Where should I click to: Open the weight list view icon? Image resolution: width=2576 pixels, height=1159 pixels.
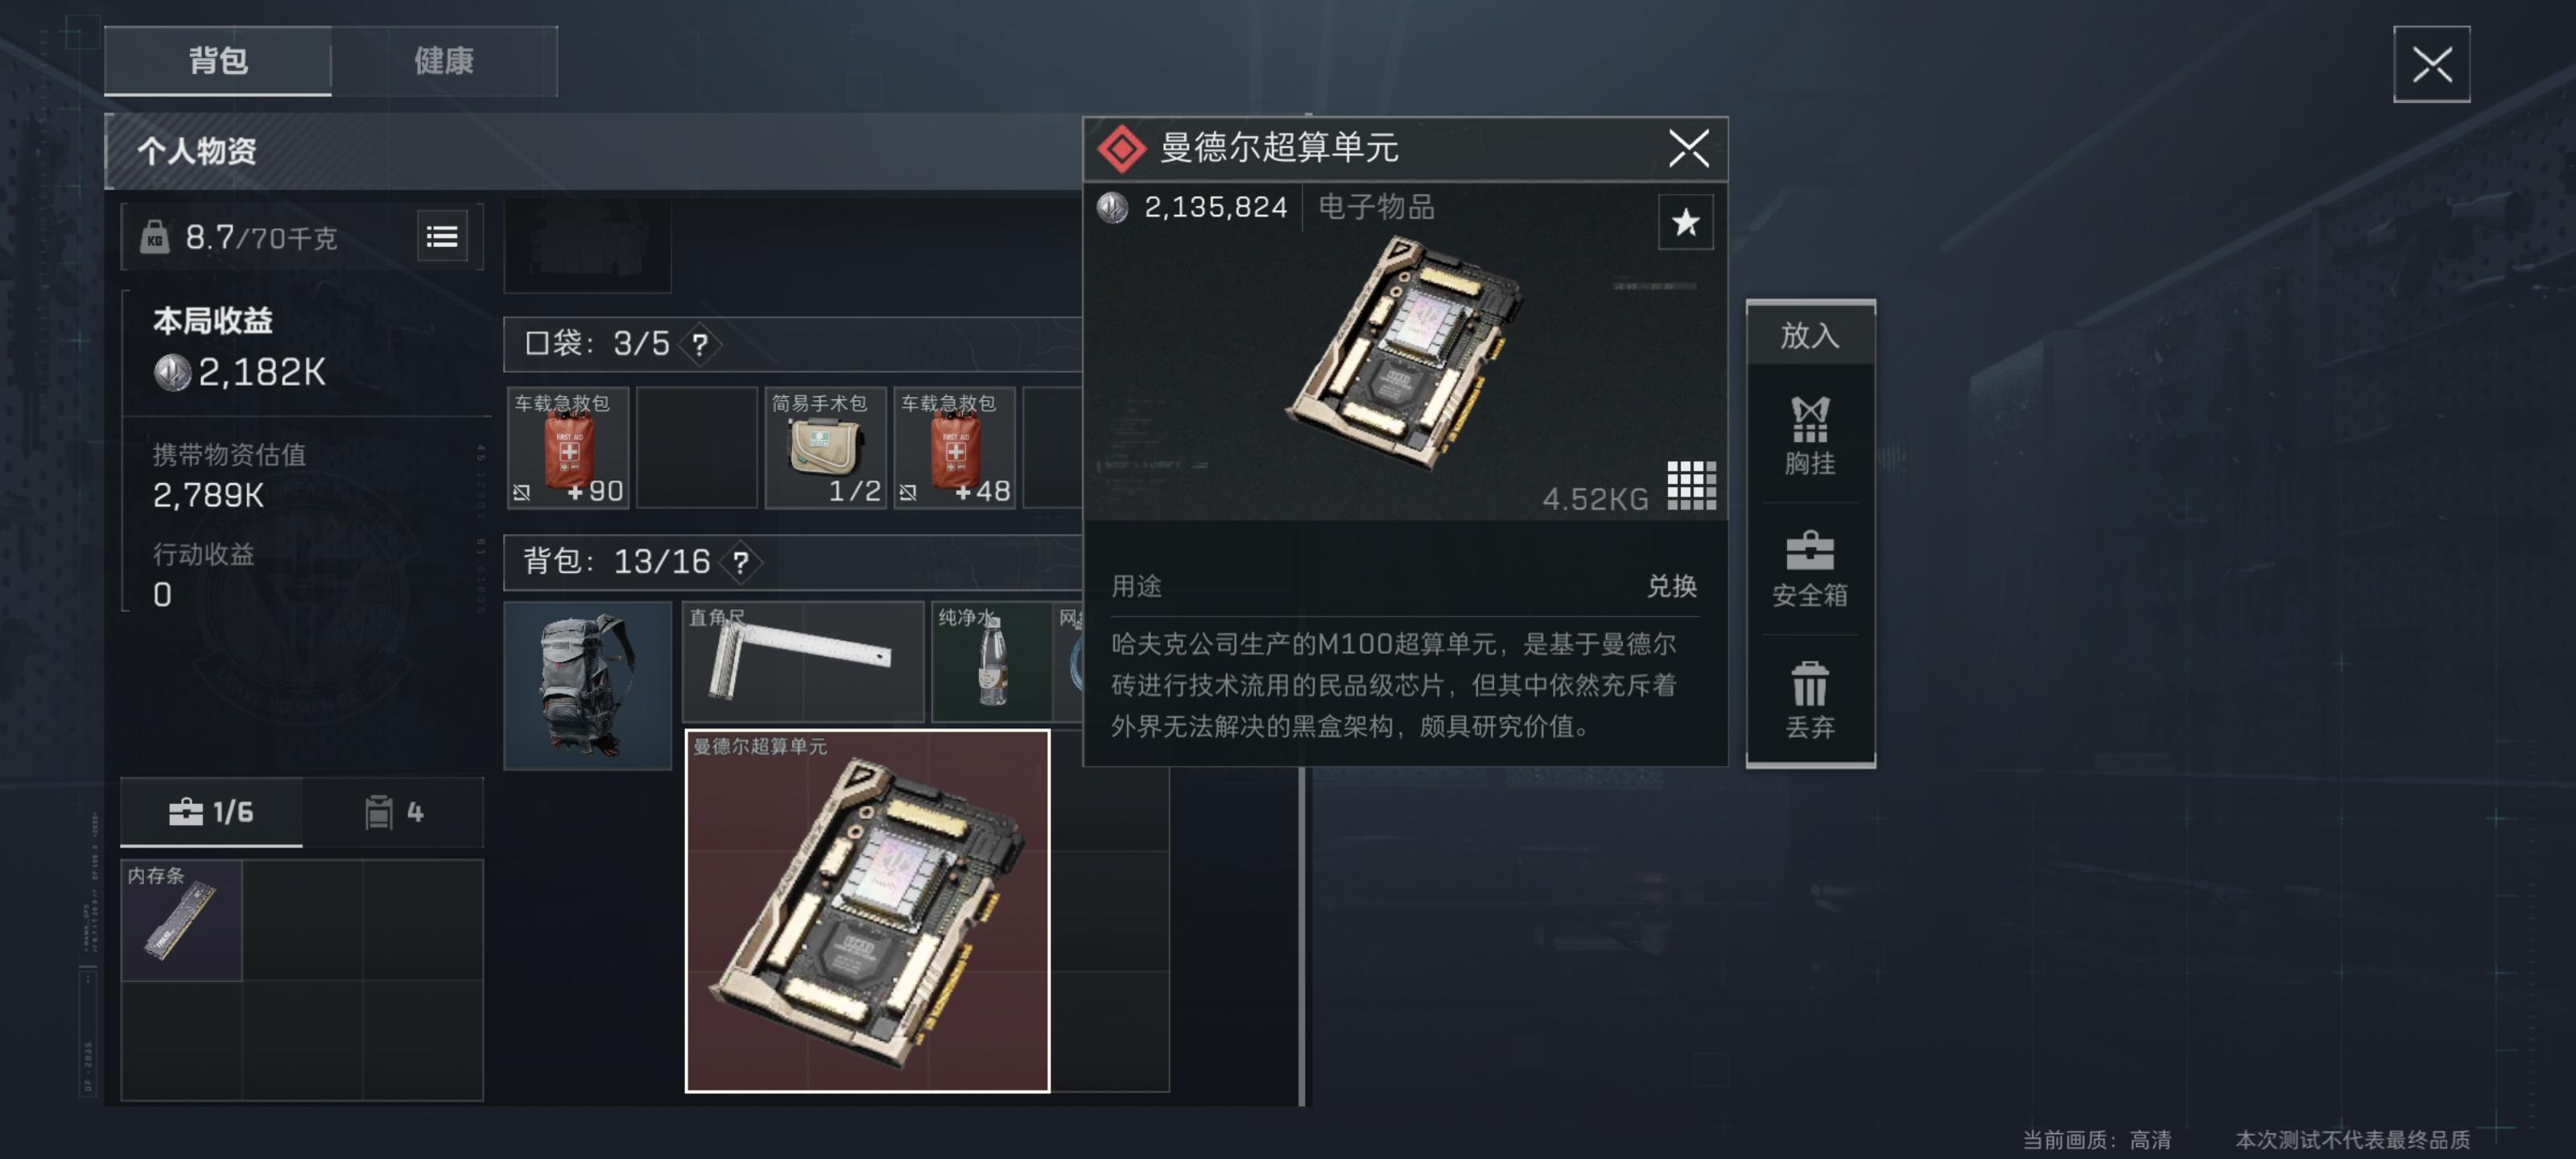point(442,237)
